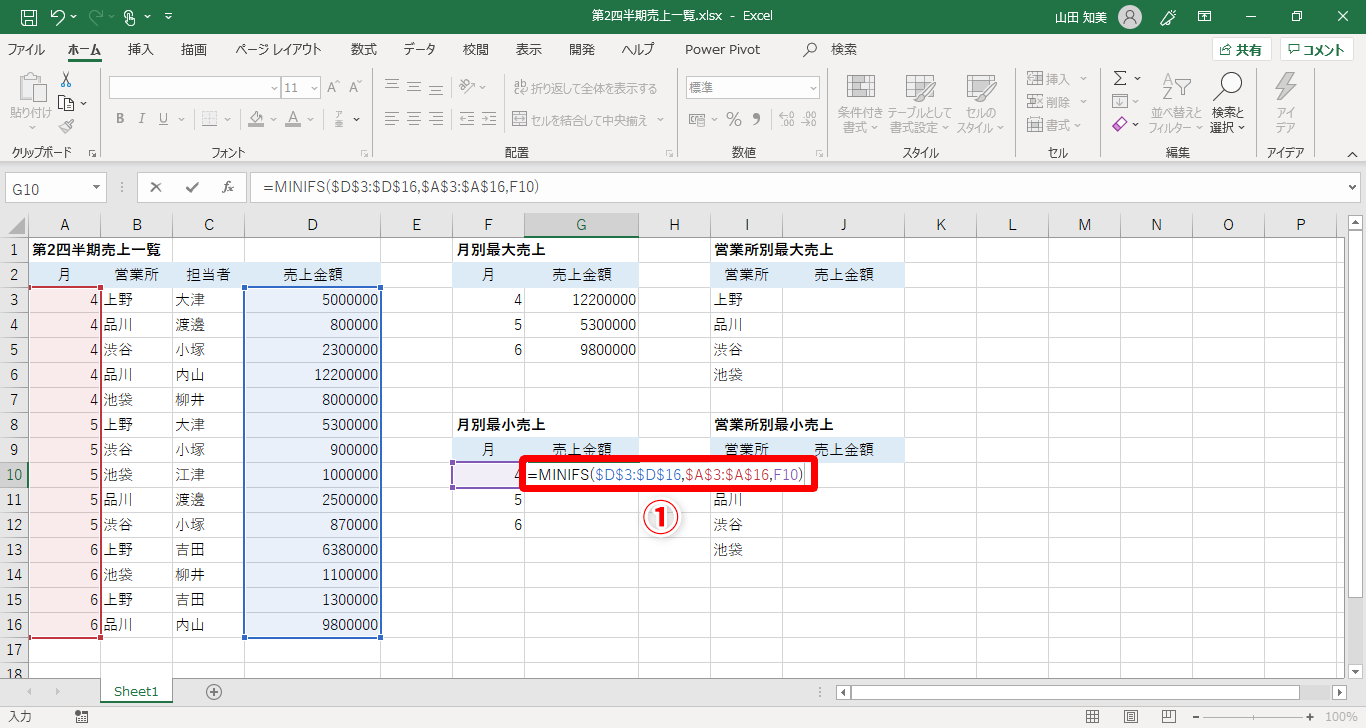Click the Orientation text-angle icon
The height and width of the screenshot is (728, 1366).
(x=468, y=87)
